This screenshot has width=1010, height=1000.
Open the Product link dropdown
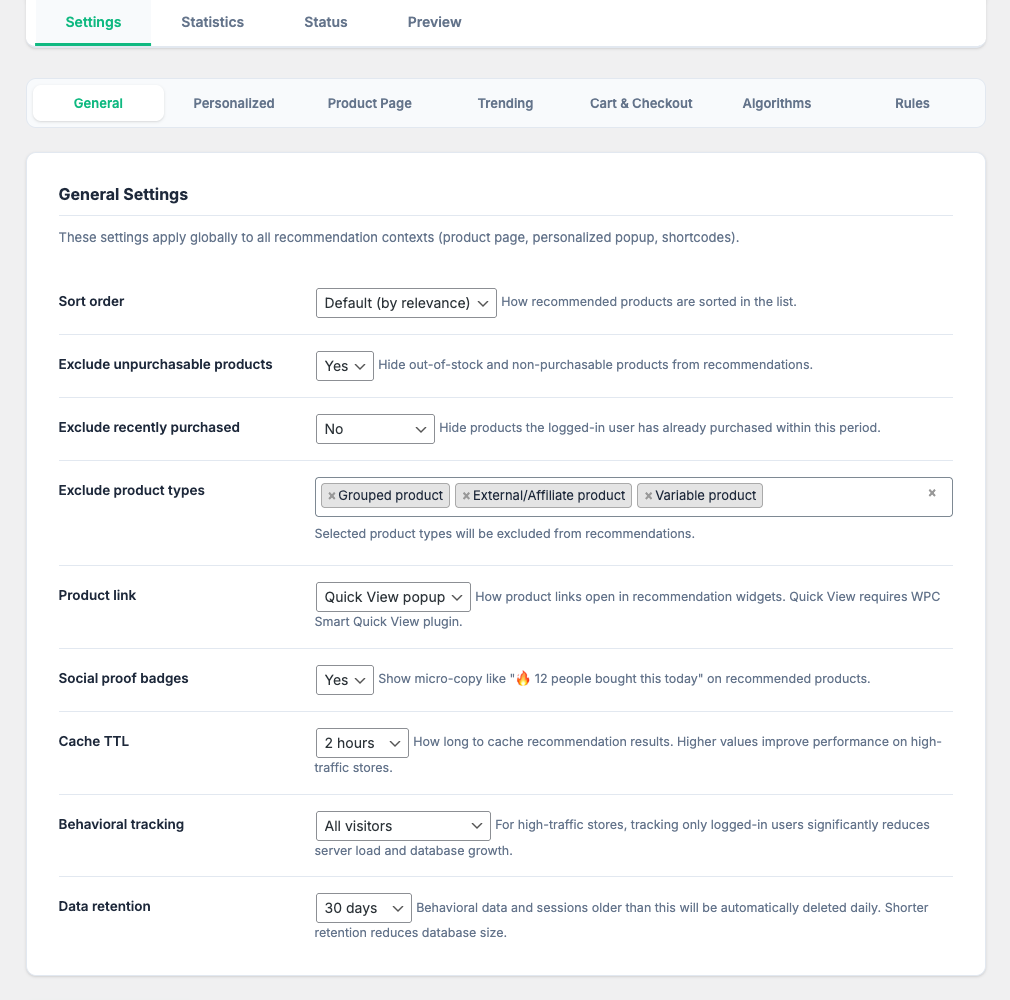coord(392,597)
